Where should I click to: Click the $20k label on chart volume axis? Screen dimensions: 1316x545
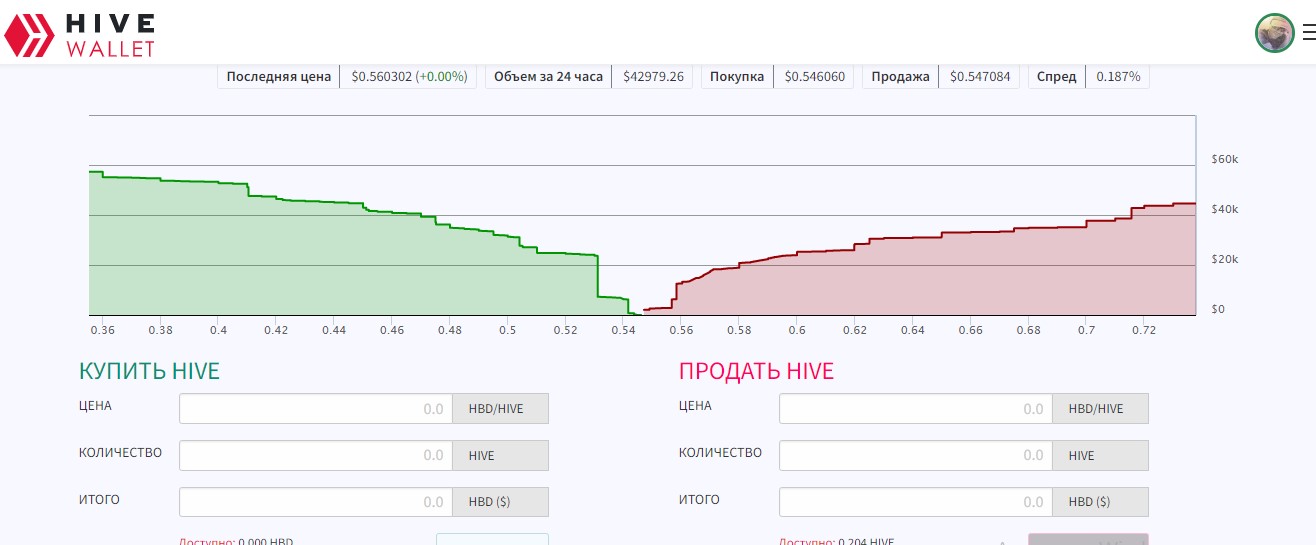tap(1224, 259)
